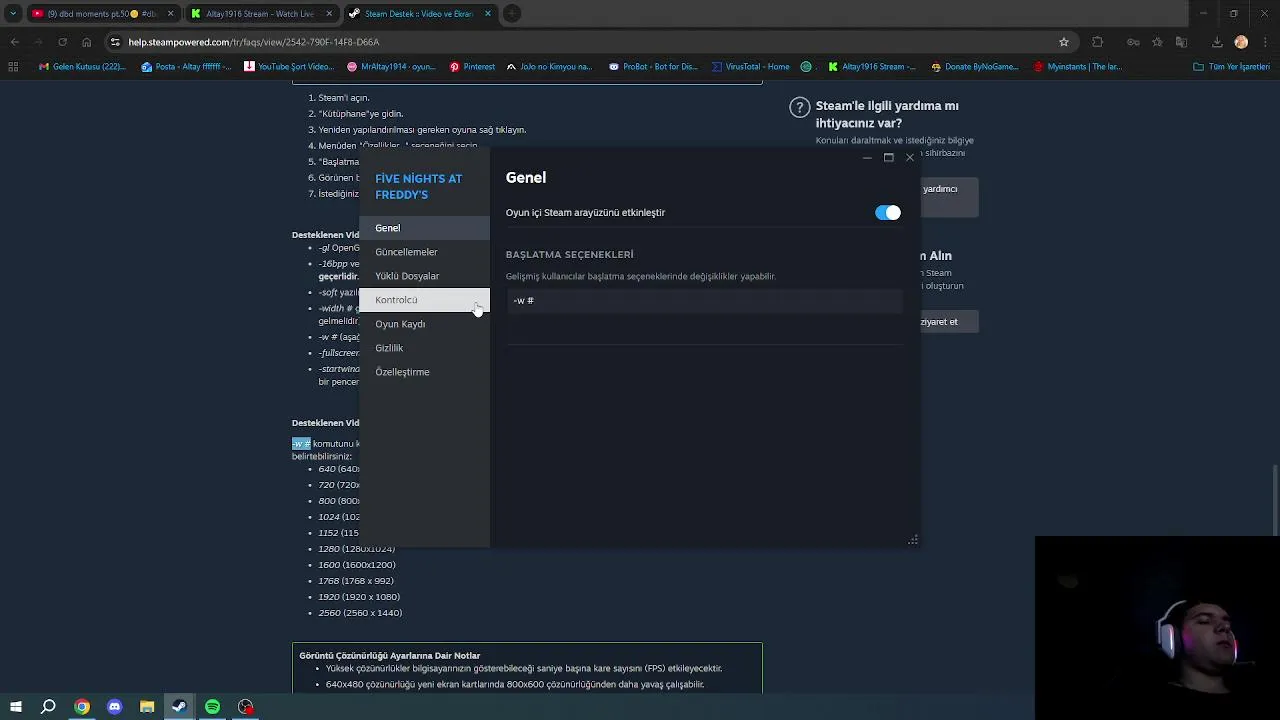
Task: Open the Posta - Altay bookmark
Action: click(x=186, y=67)
